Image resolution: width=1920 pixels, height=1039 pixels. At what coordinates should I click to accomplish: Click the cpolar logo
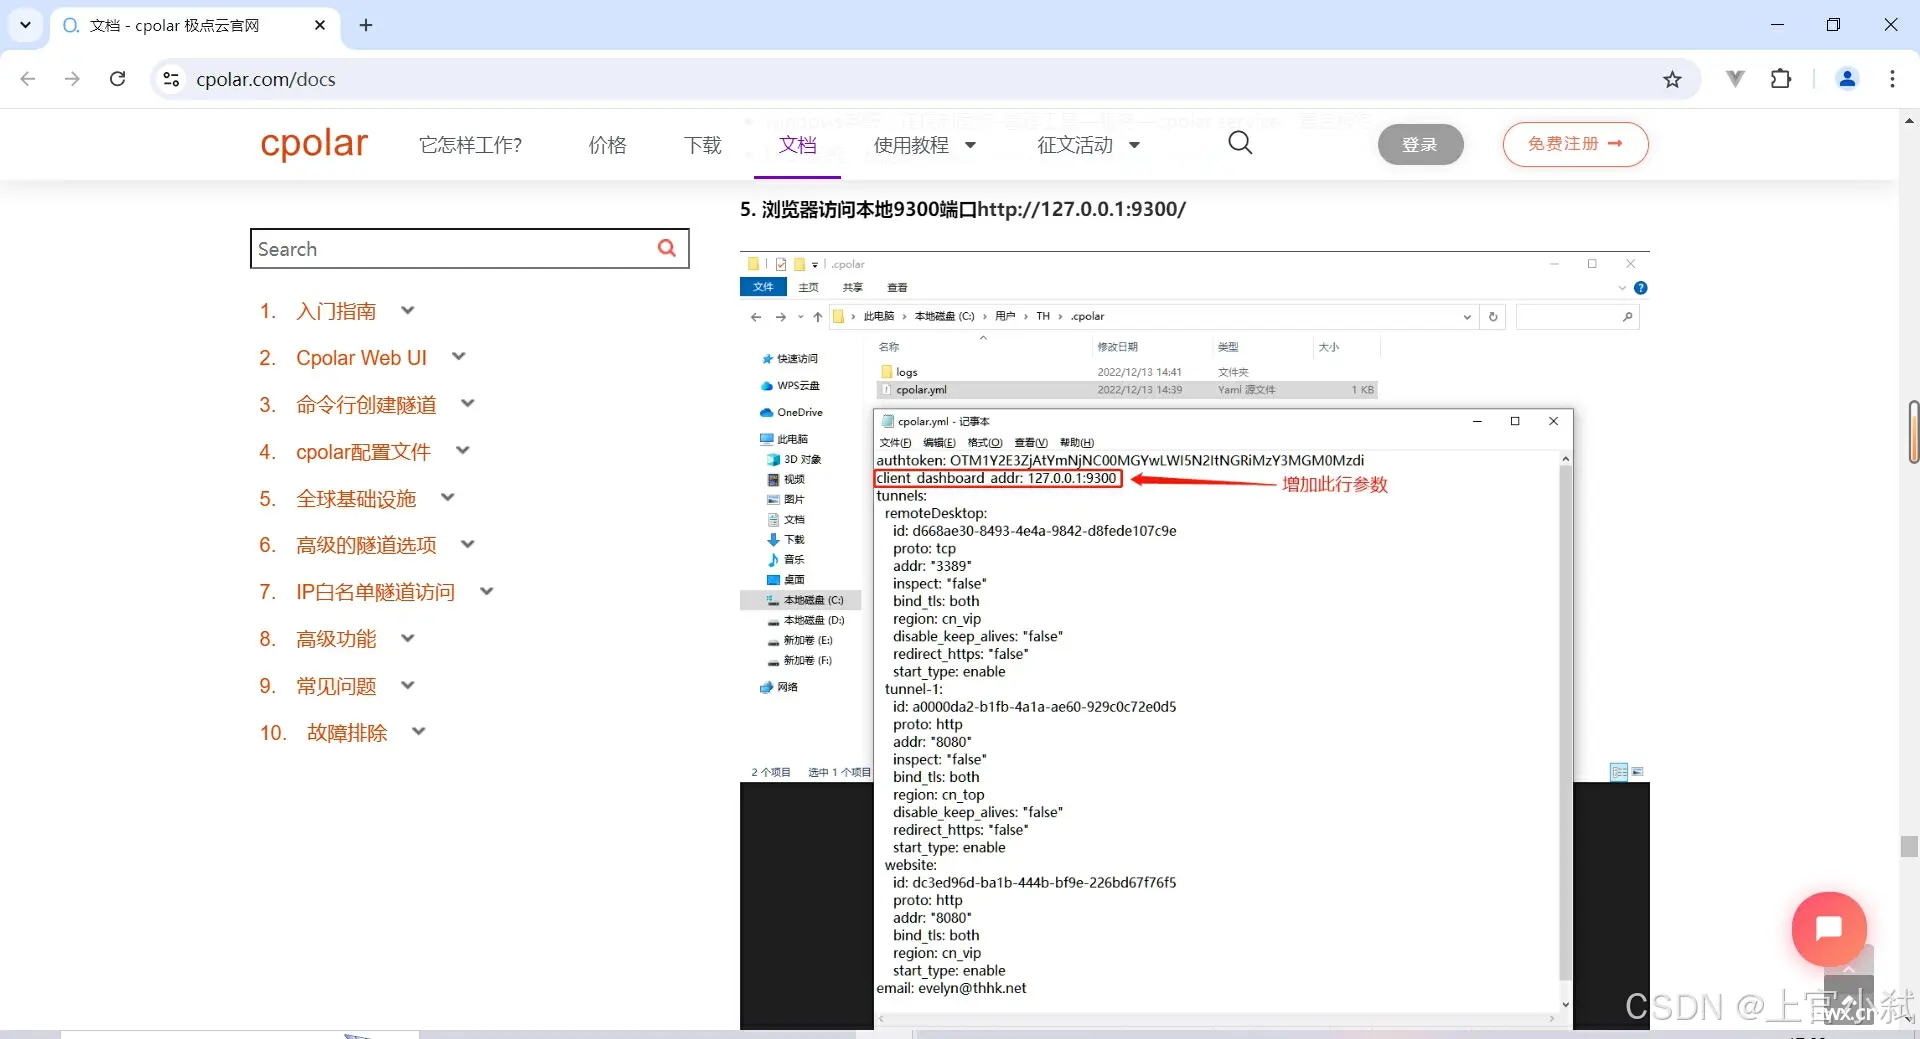point(314,143)
